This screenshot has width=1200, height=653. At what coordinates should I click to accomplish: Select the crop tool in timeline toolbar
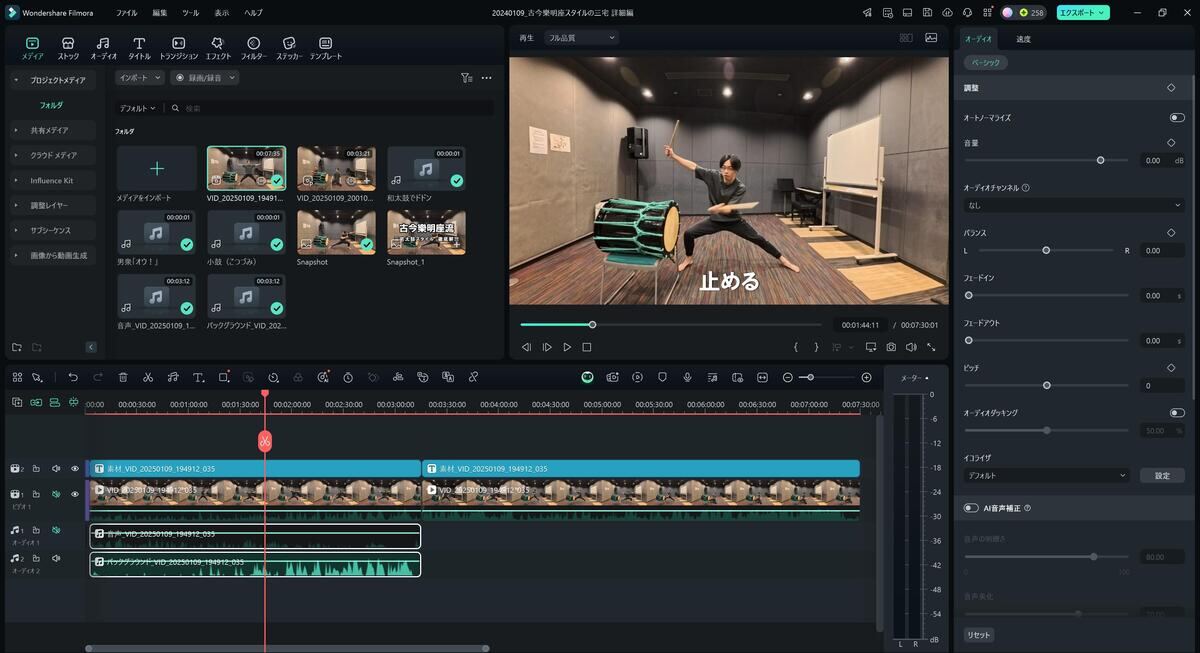click(223, 377)
